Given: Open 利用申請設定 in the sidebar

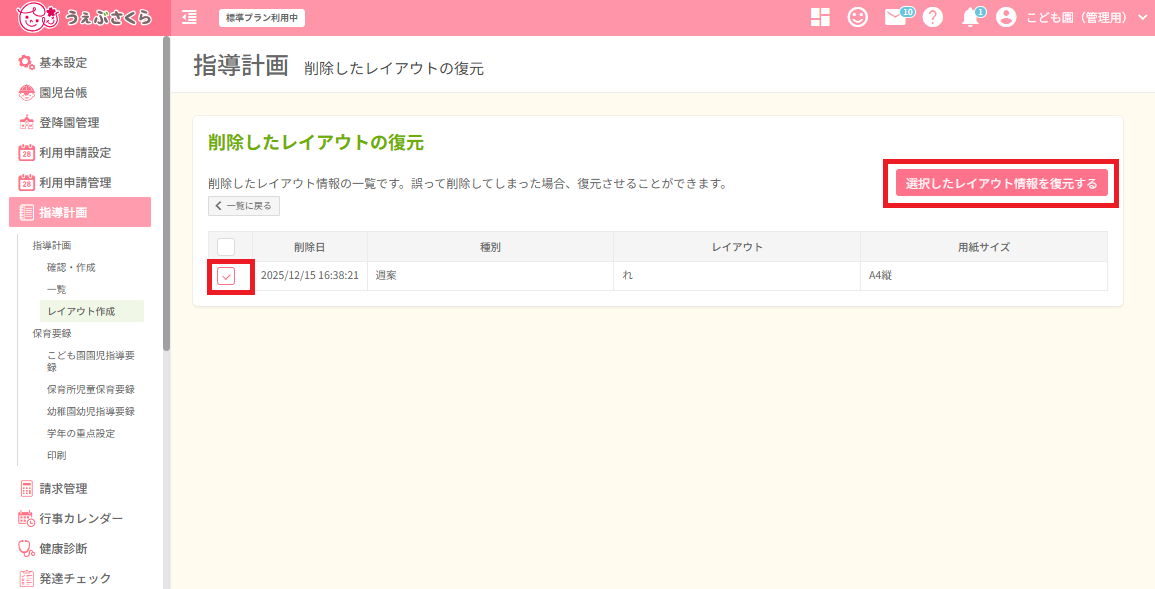Looking at the screenshot, I should click(75, 152).
